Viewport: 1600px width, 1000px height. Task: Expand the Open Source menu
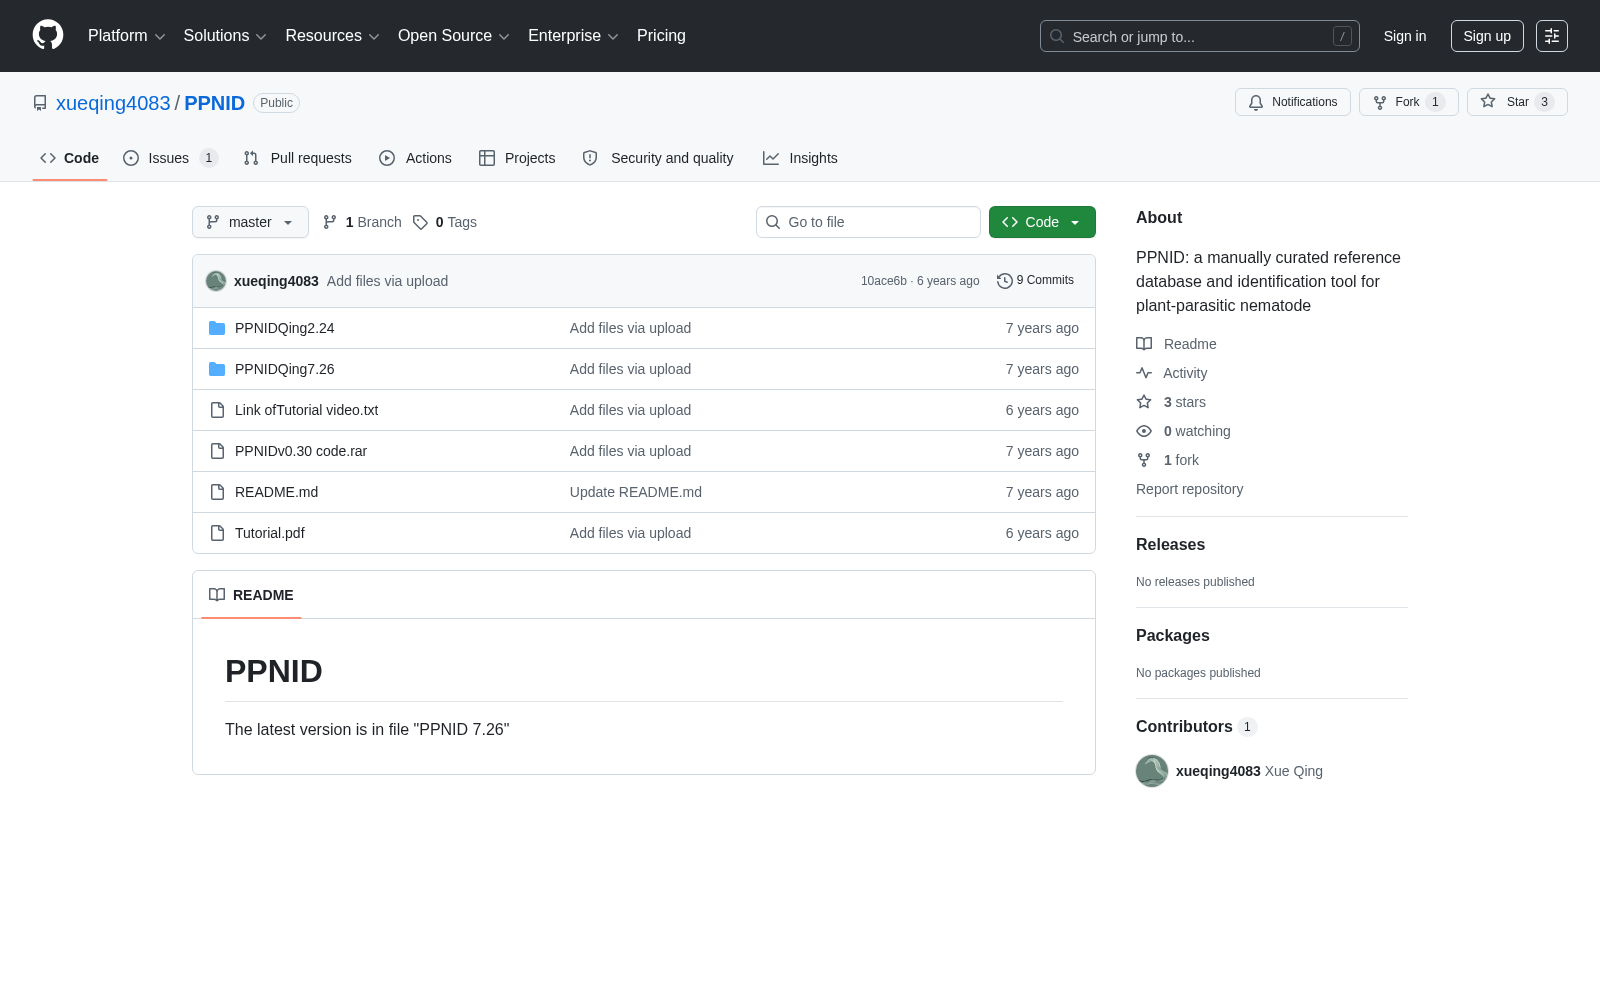coord(454,36)
